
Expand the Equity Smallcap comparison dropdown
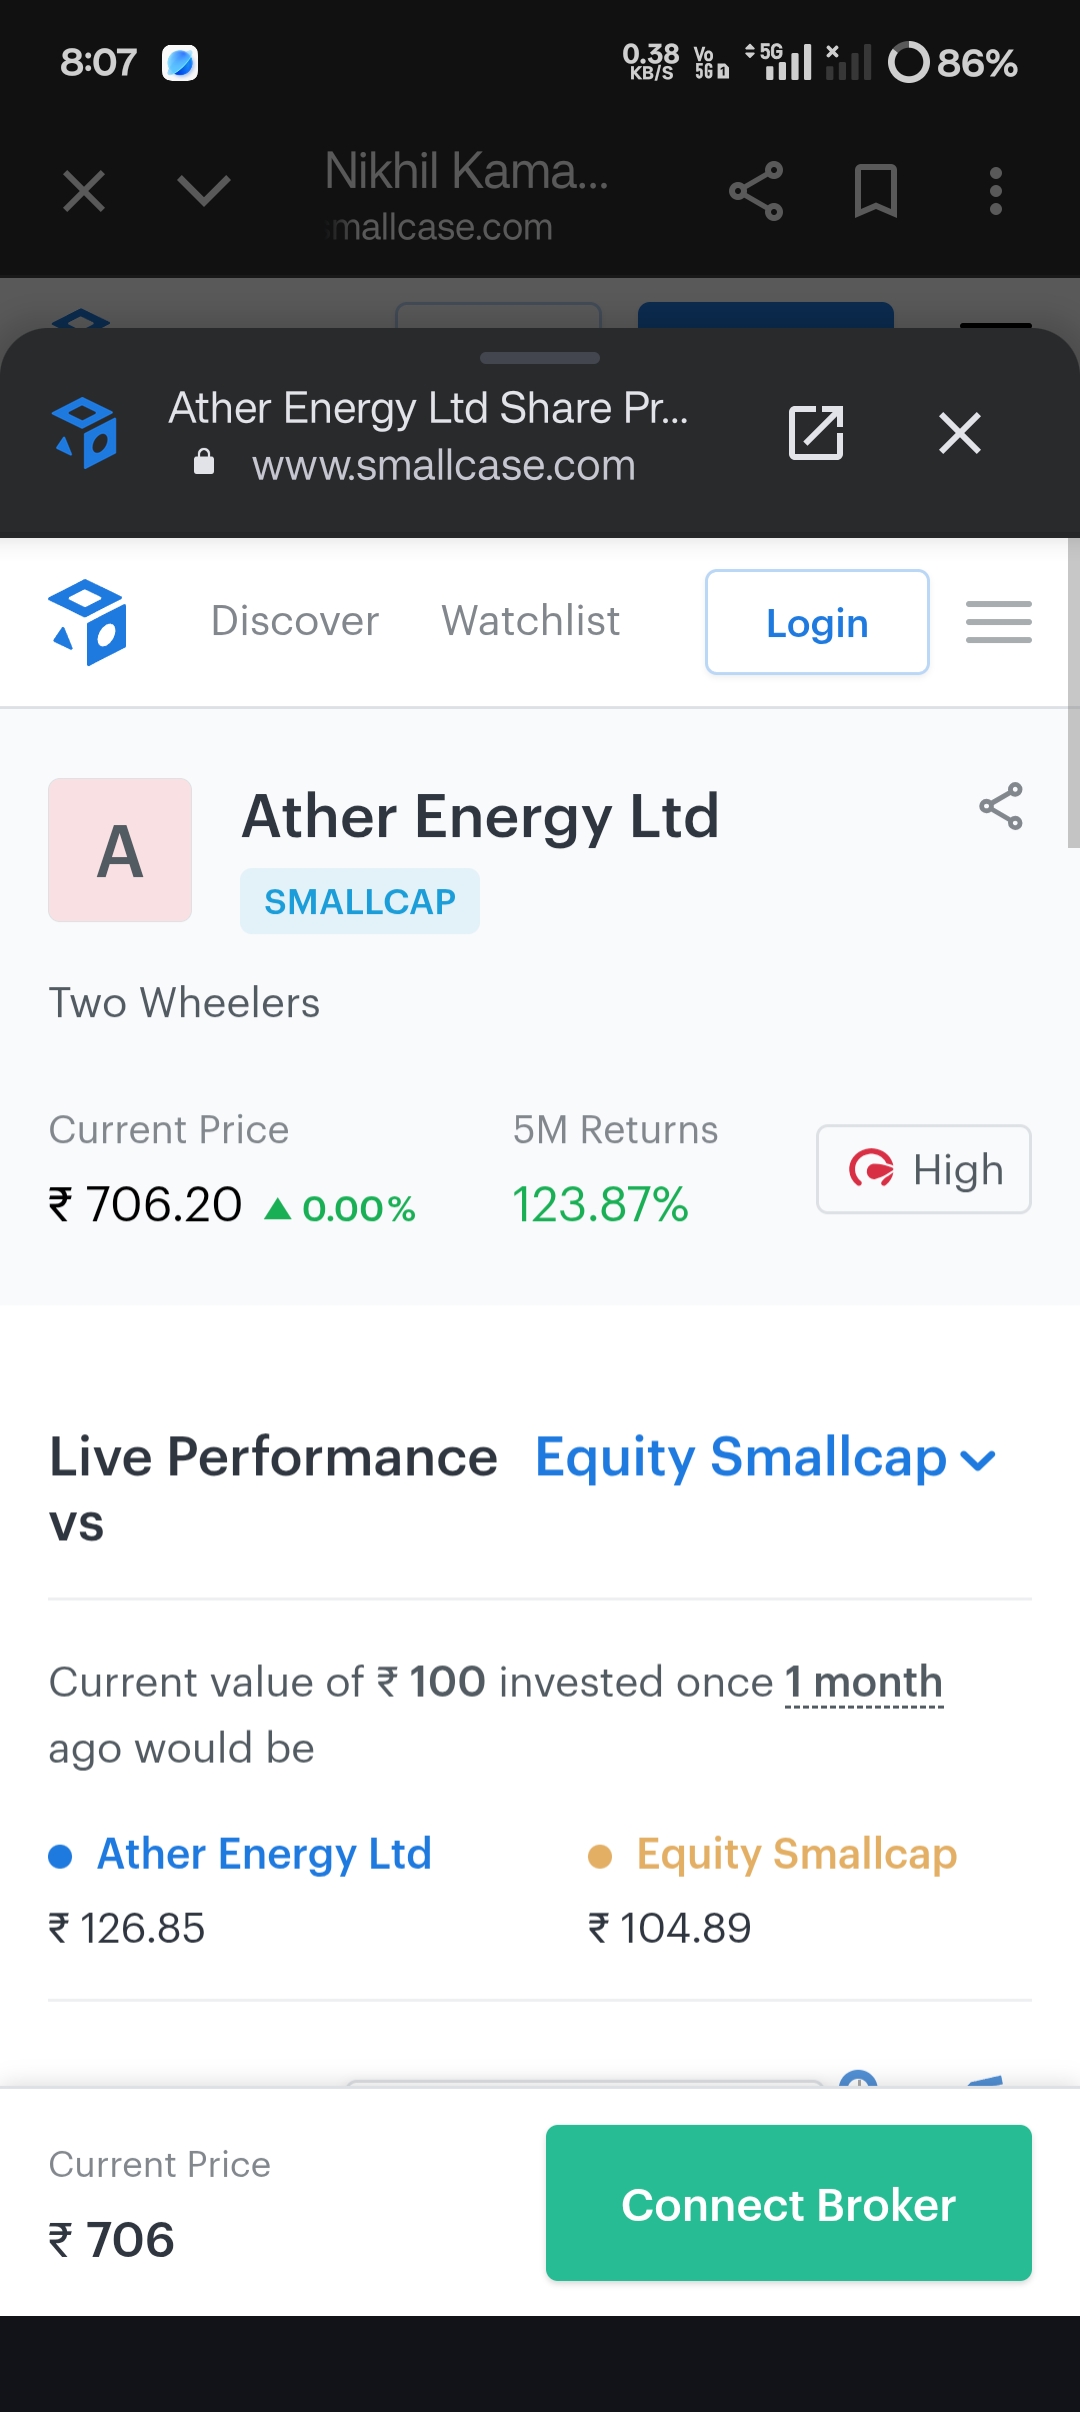(x=766, y=1458)
